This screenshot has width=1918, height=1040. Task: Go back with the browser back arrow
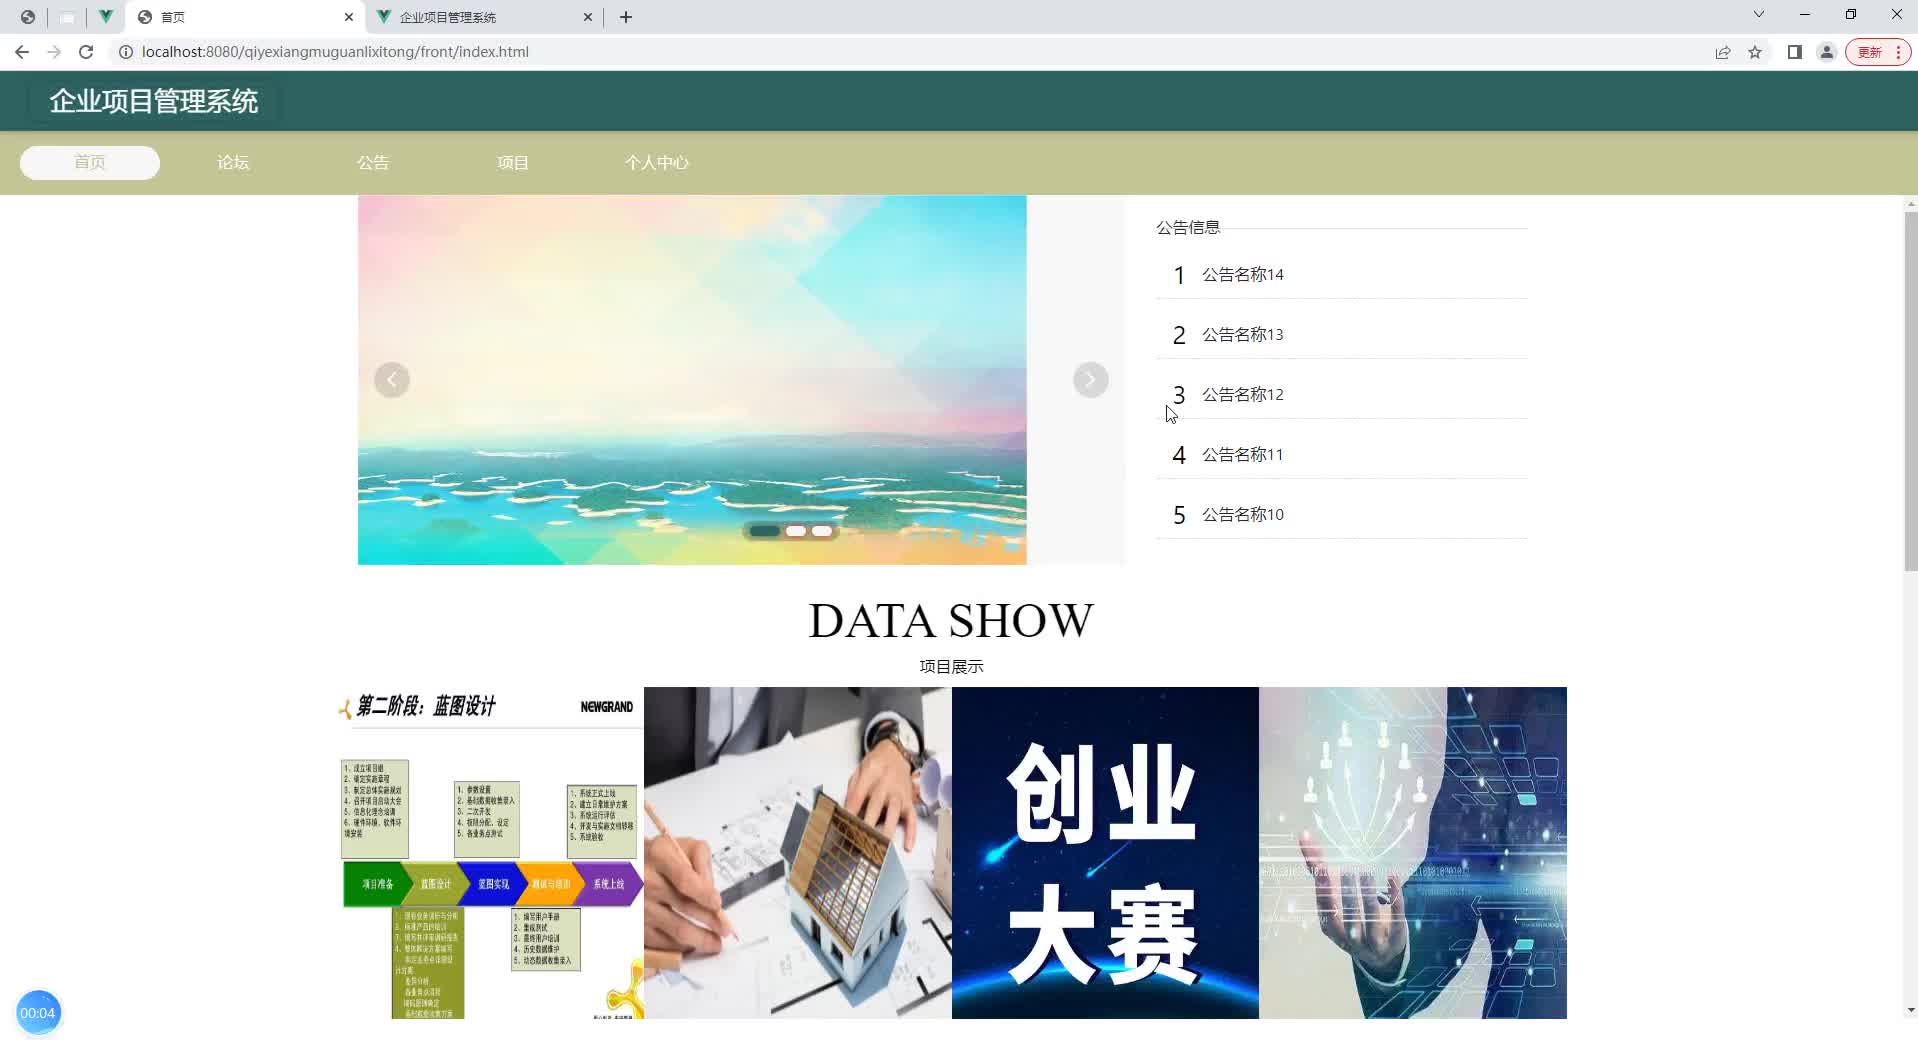click(x=22, y=52)
